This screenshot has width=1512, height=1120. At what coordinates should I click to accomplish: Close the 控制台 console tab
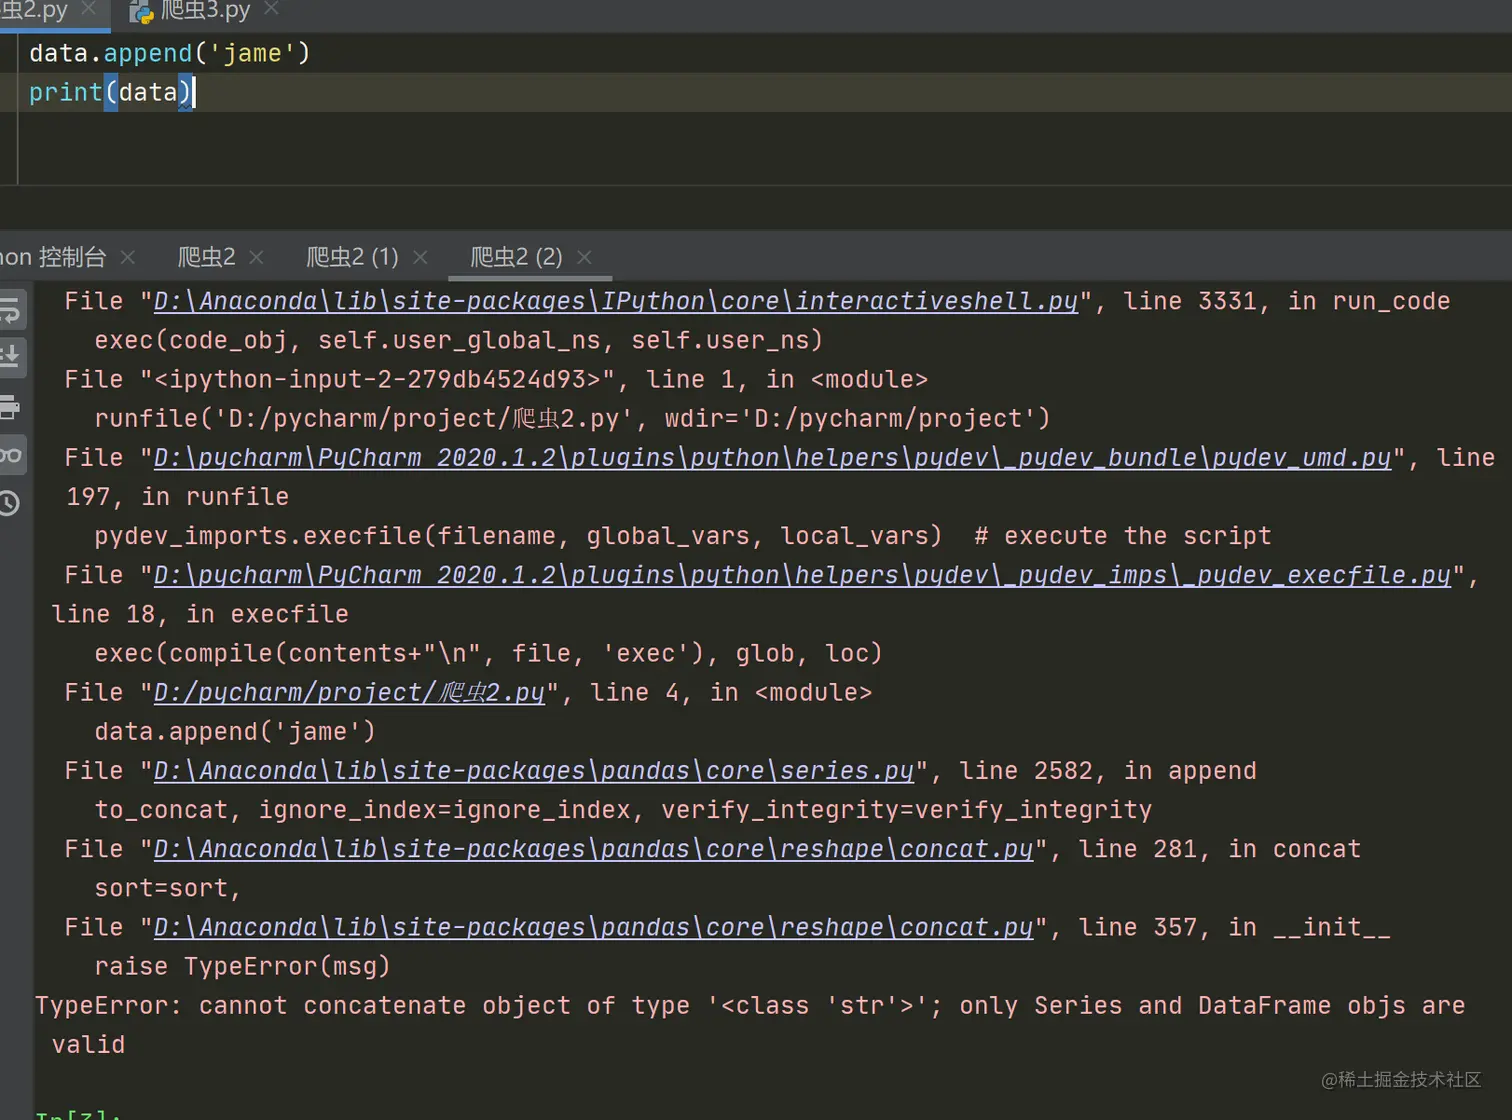(x=128, y=257)
